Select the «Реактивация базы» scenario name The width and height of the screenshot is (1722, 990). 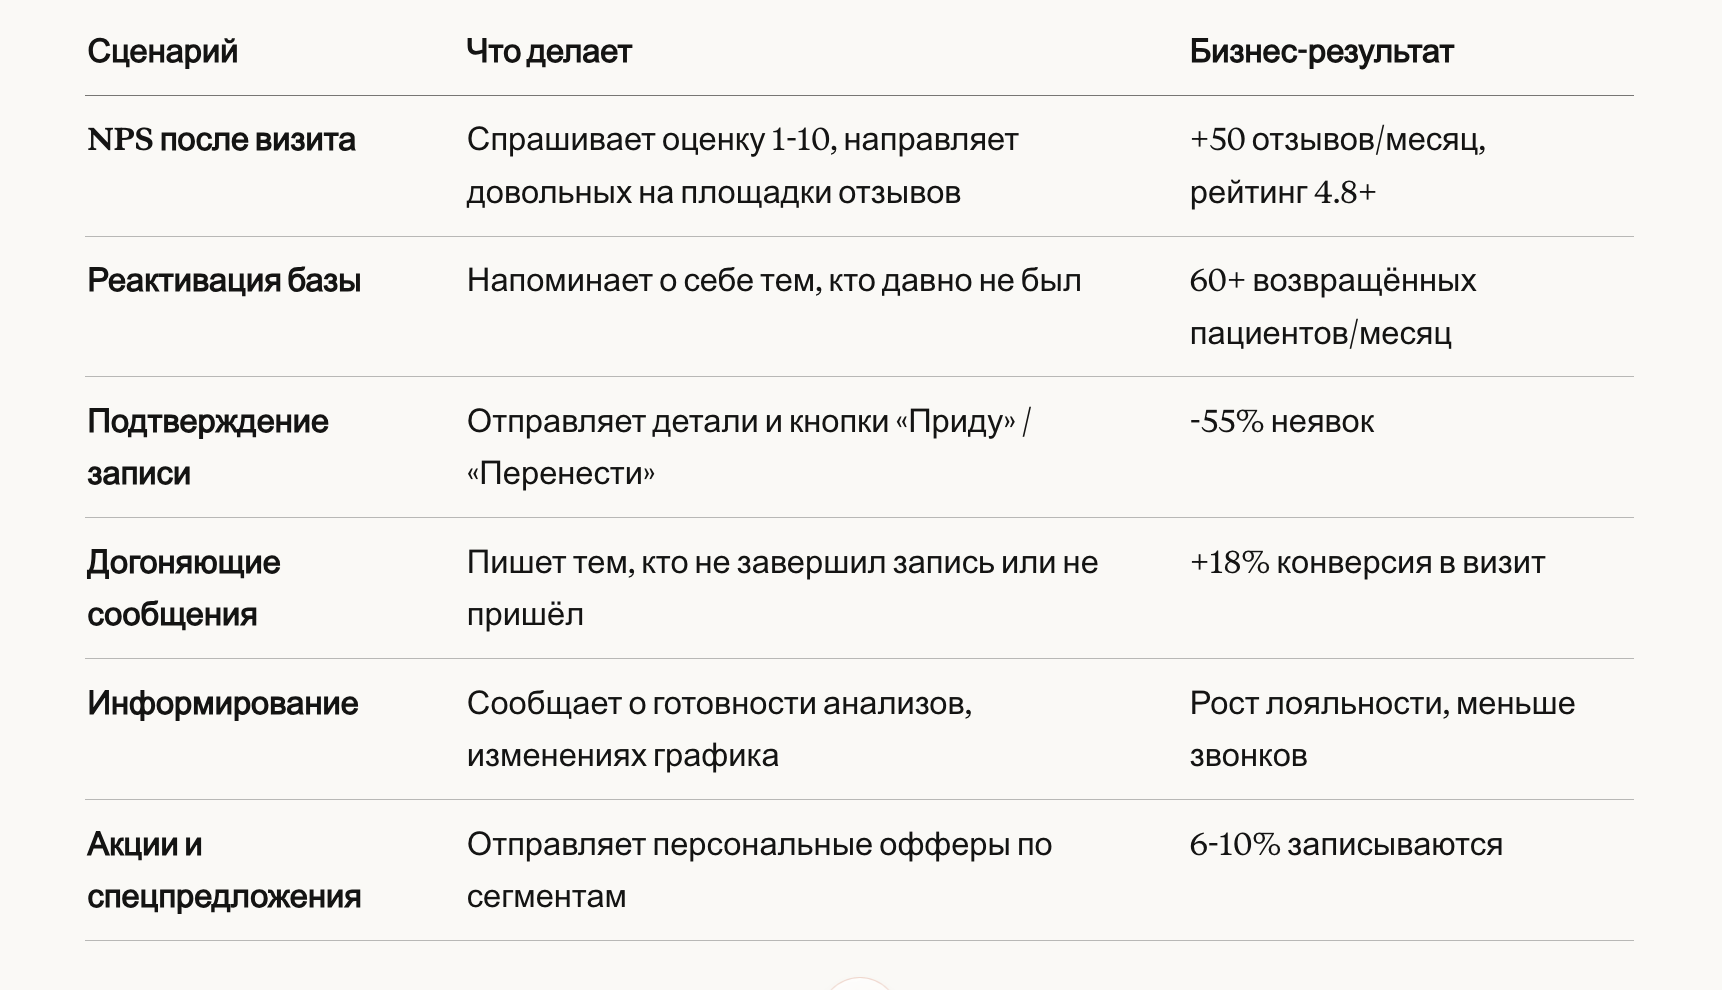coord(224,281)
